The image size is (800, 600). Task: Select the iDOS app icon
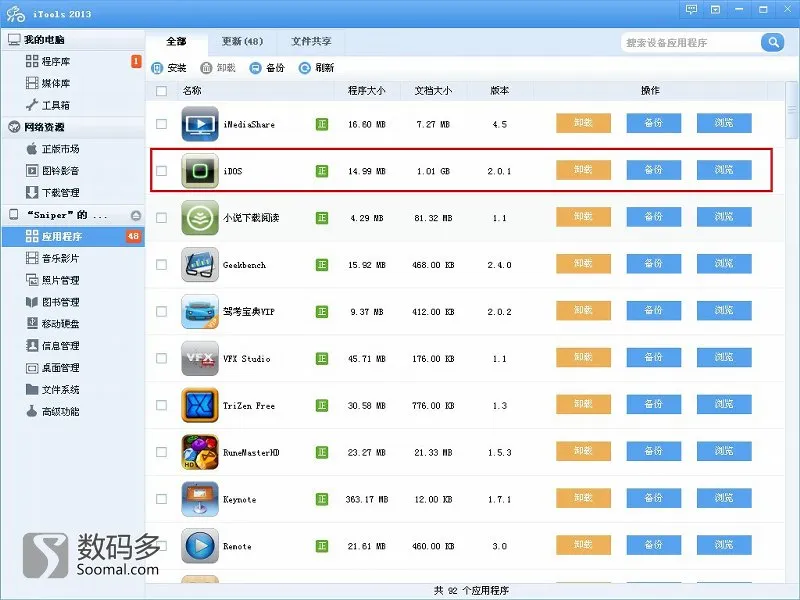[x=200, y=171]
